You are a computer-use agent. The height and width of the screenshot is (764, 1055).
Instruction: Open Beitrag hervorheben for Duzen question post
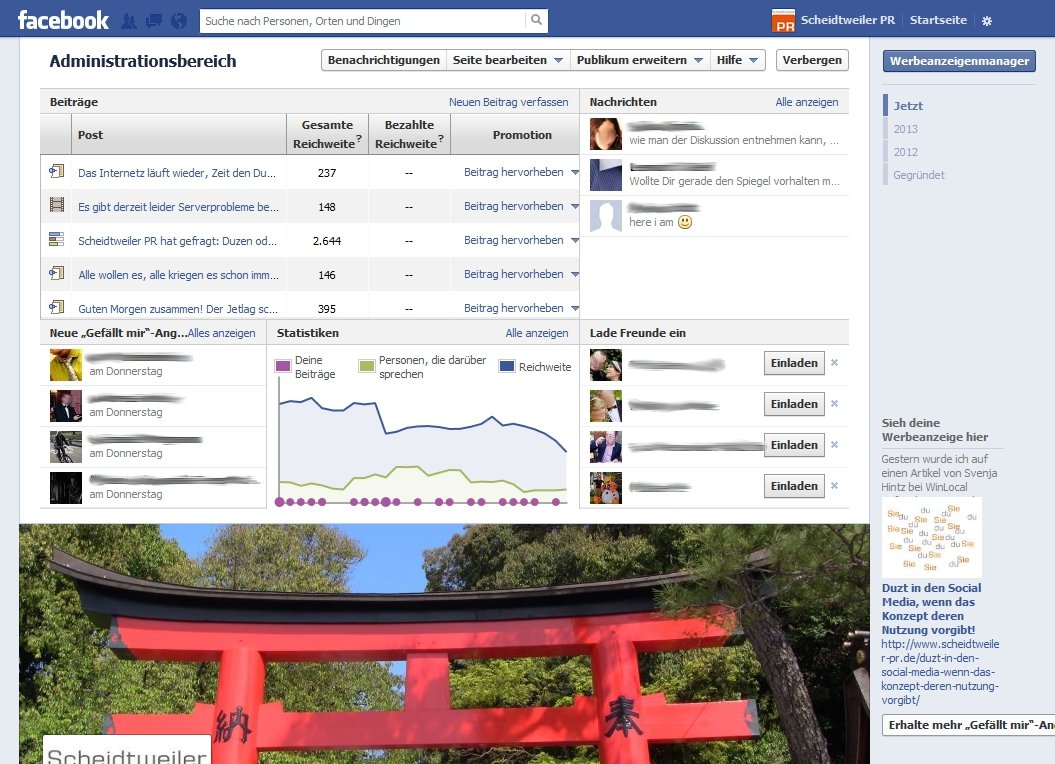(521, 240)
